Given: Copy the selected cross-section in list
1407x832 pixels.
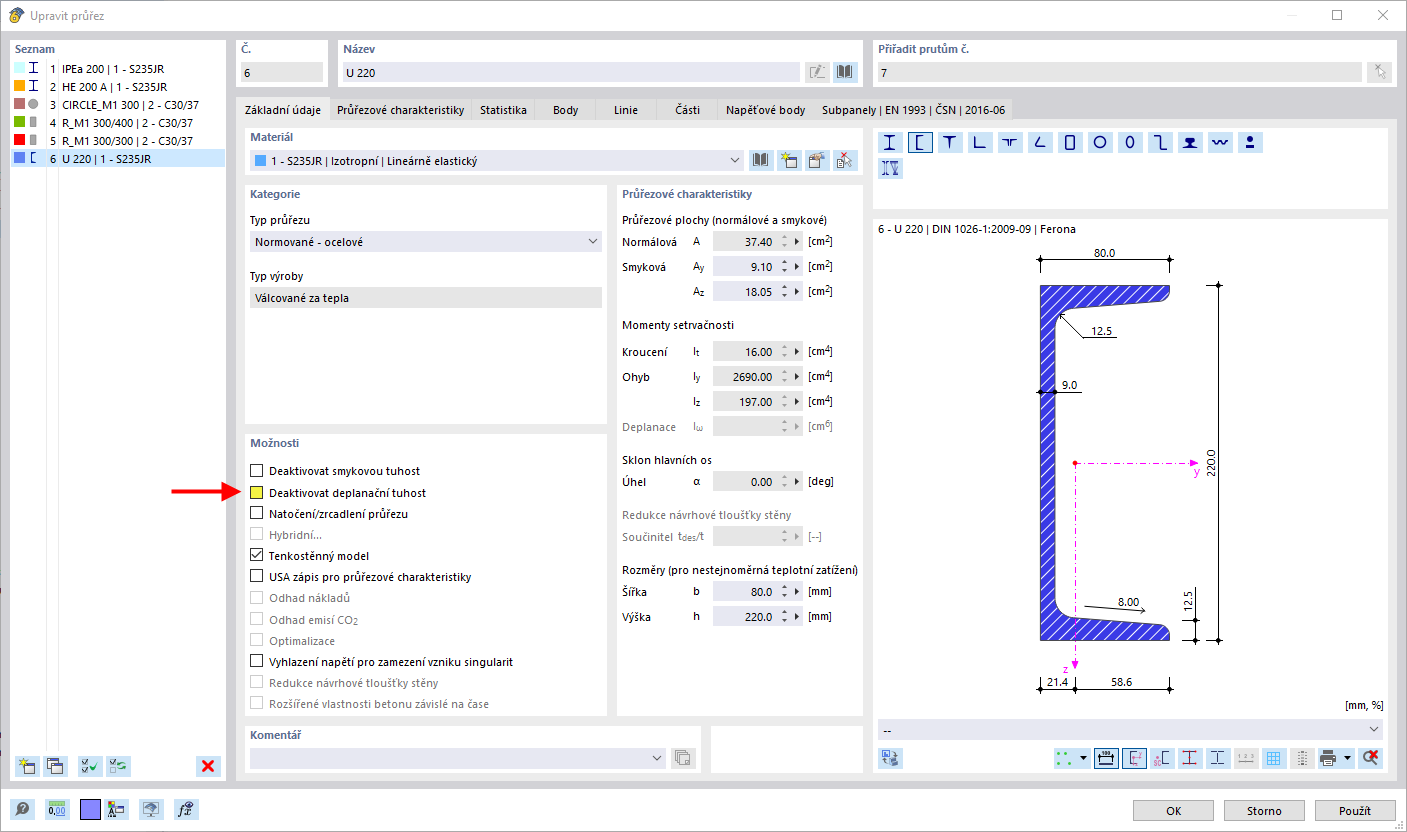Looking at the screenshot, I should click(55, 766).
